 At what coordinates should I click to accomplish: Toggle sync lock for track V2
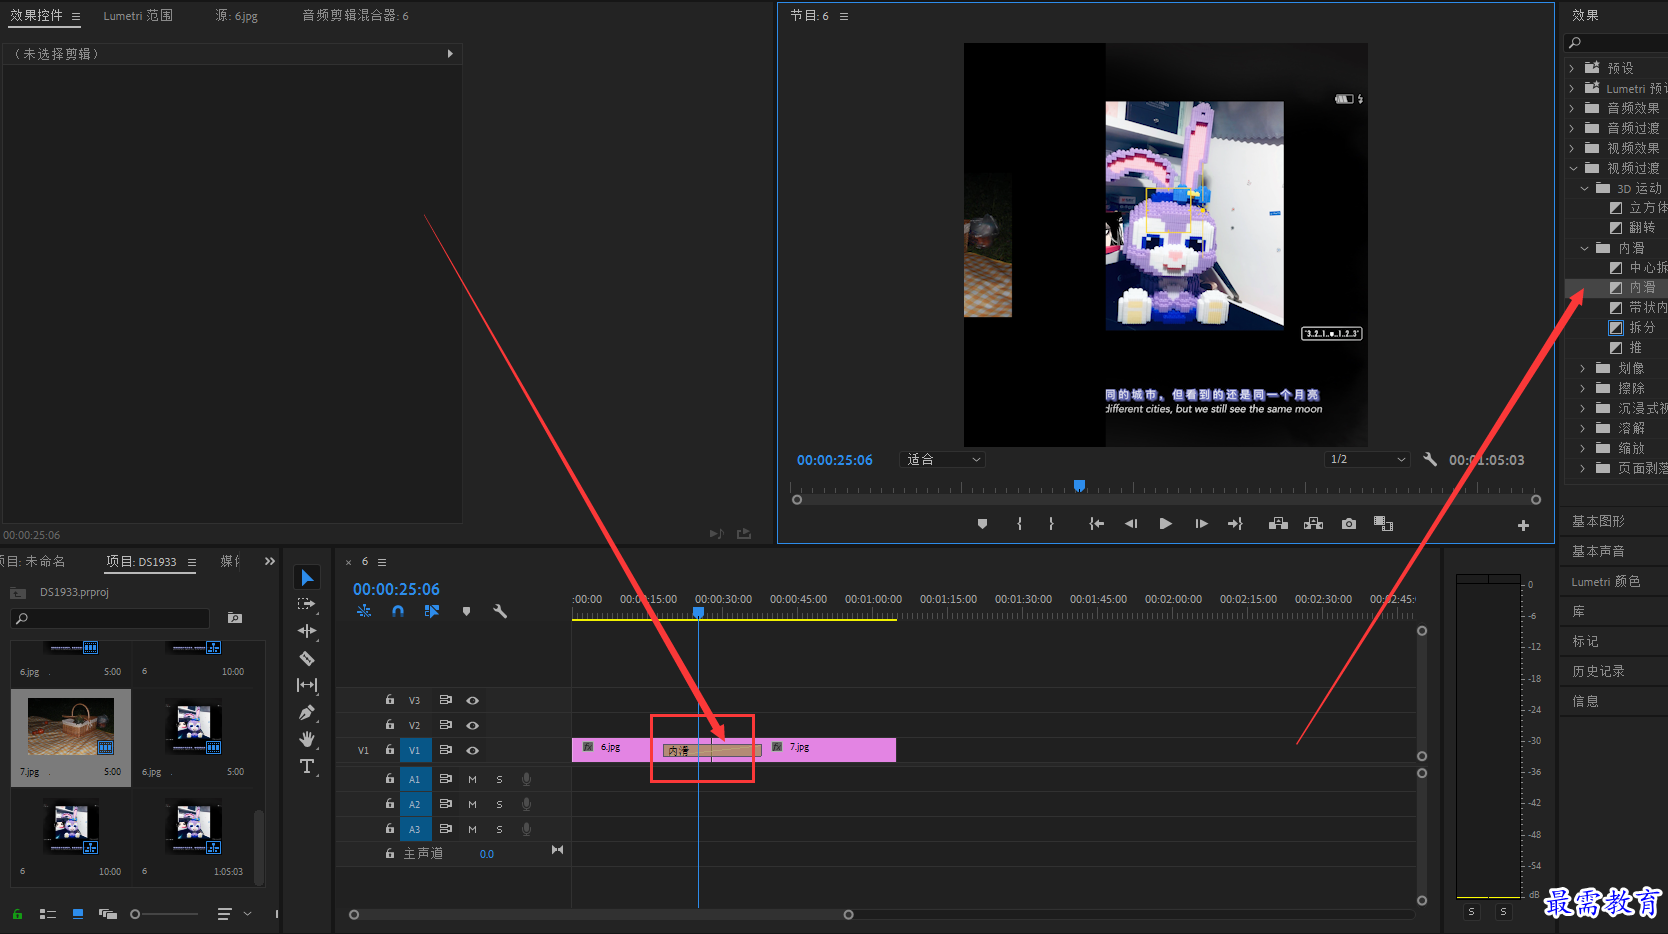(x=446, y=725)
